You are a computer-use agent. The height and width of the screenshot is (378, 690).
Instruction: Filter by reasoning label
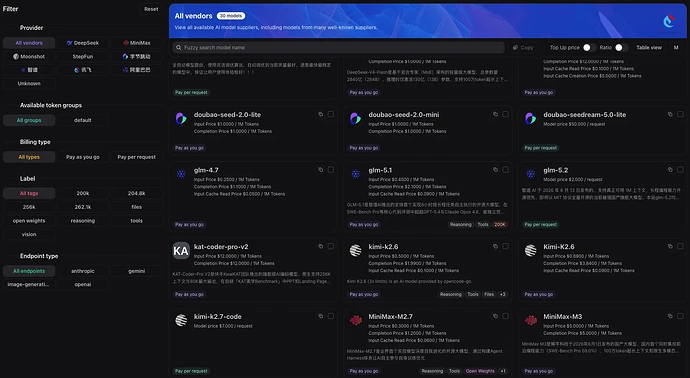coord(83,220)
